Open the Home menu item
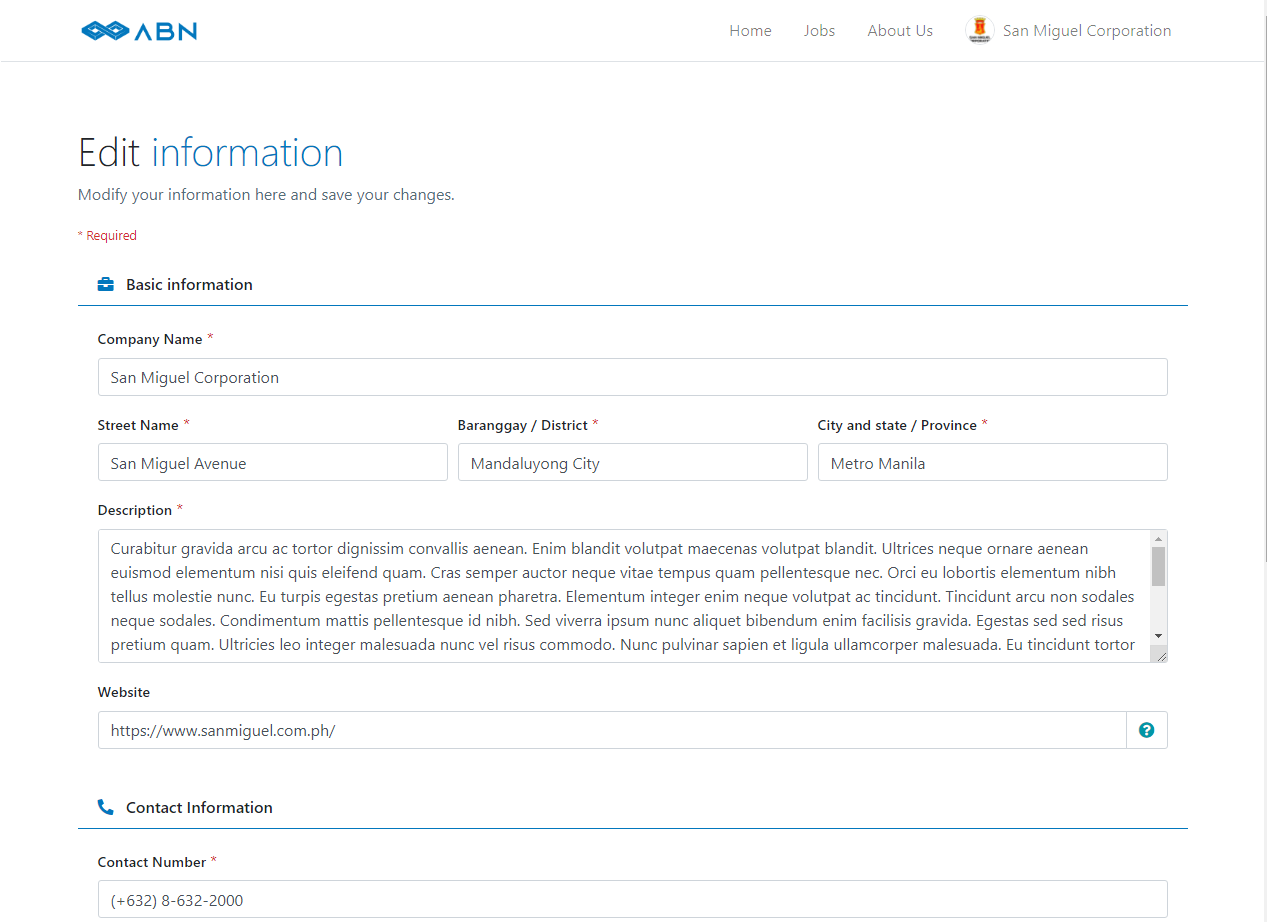Viewport: 1267px width, 922px height. [x=750, y=31]
